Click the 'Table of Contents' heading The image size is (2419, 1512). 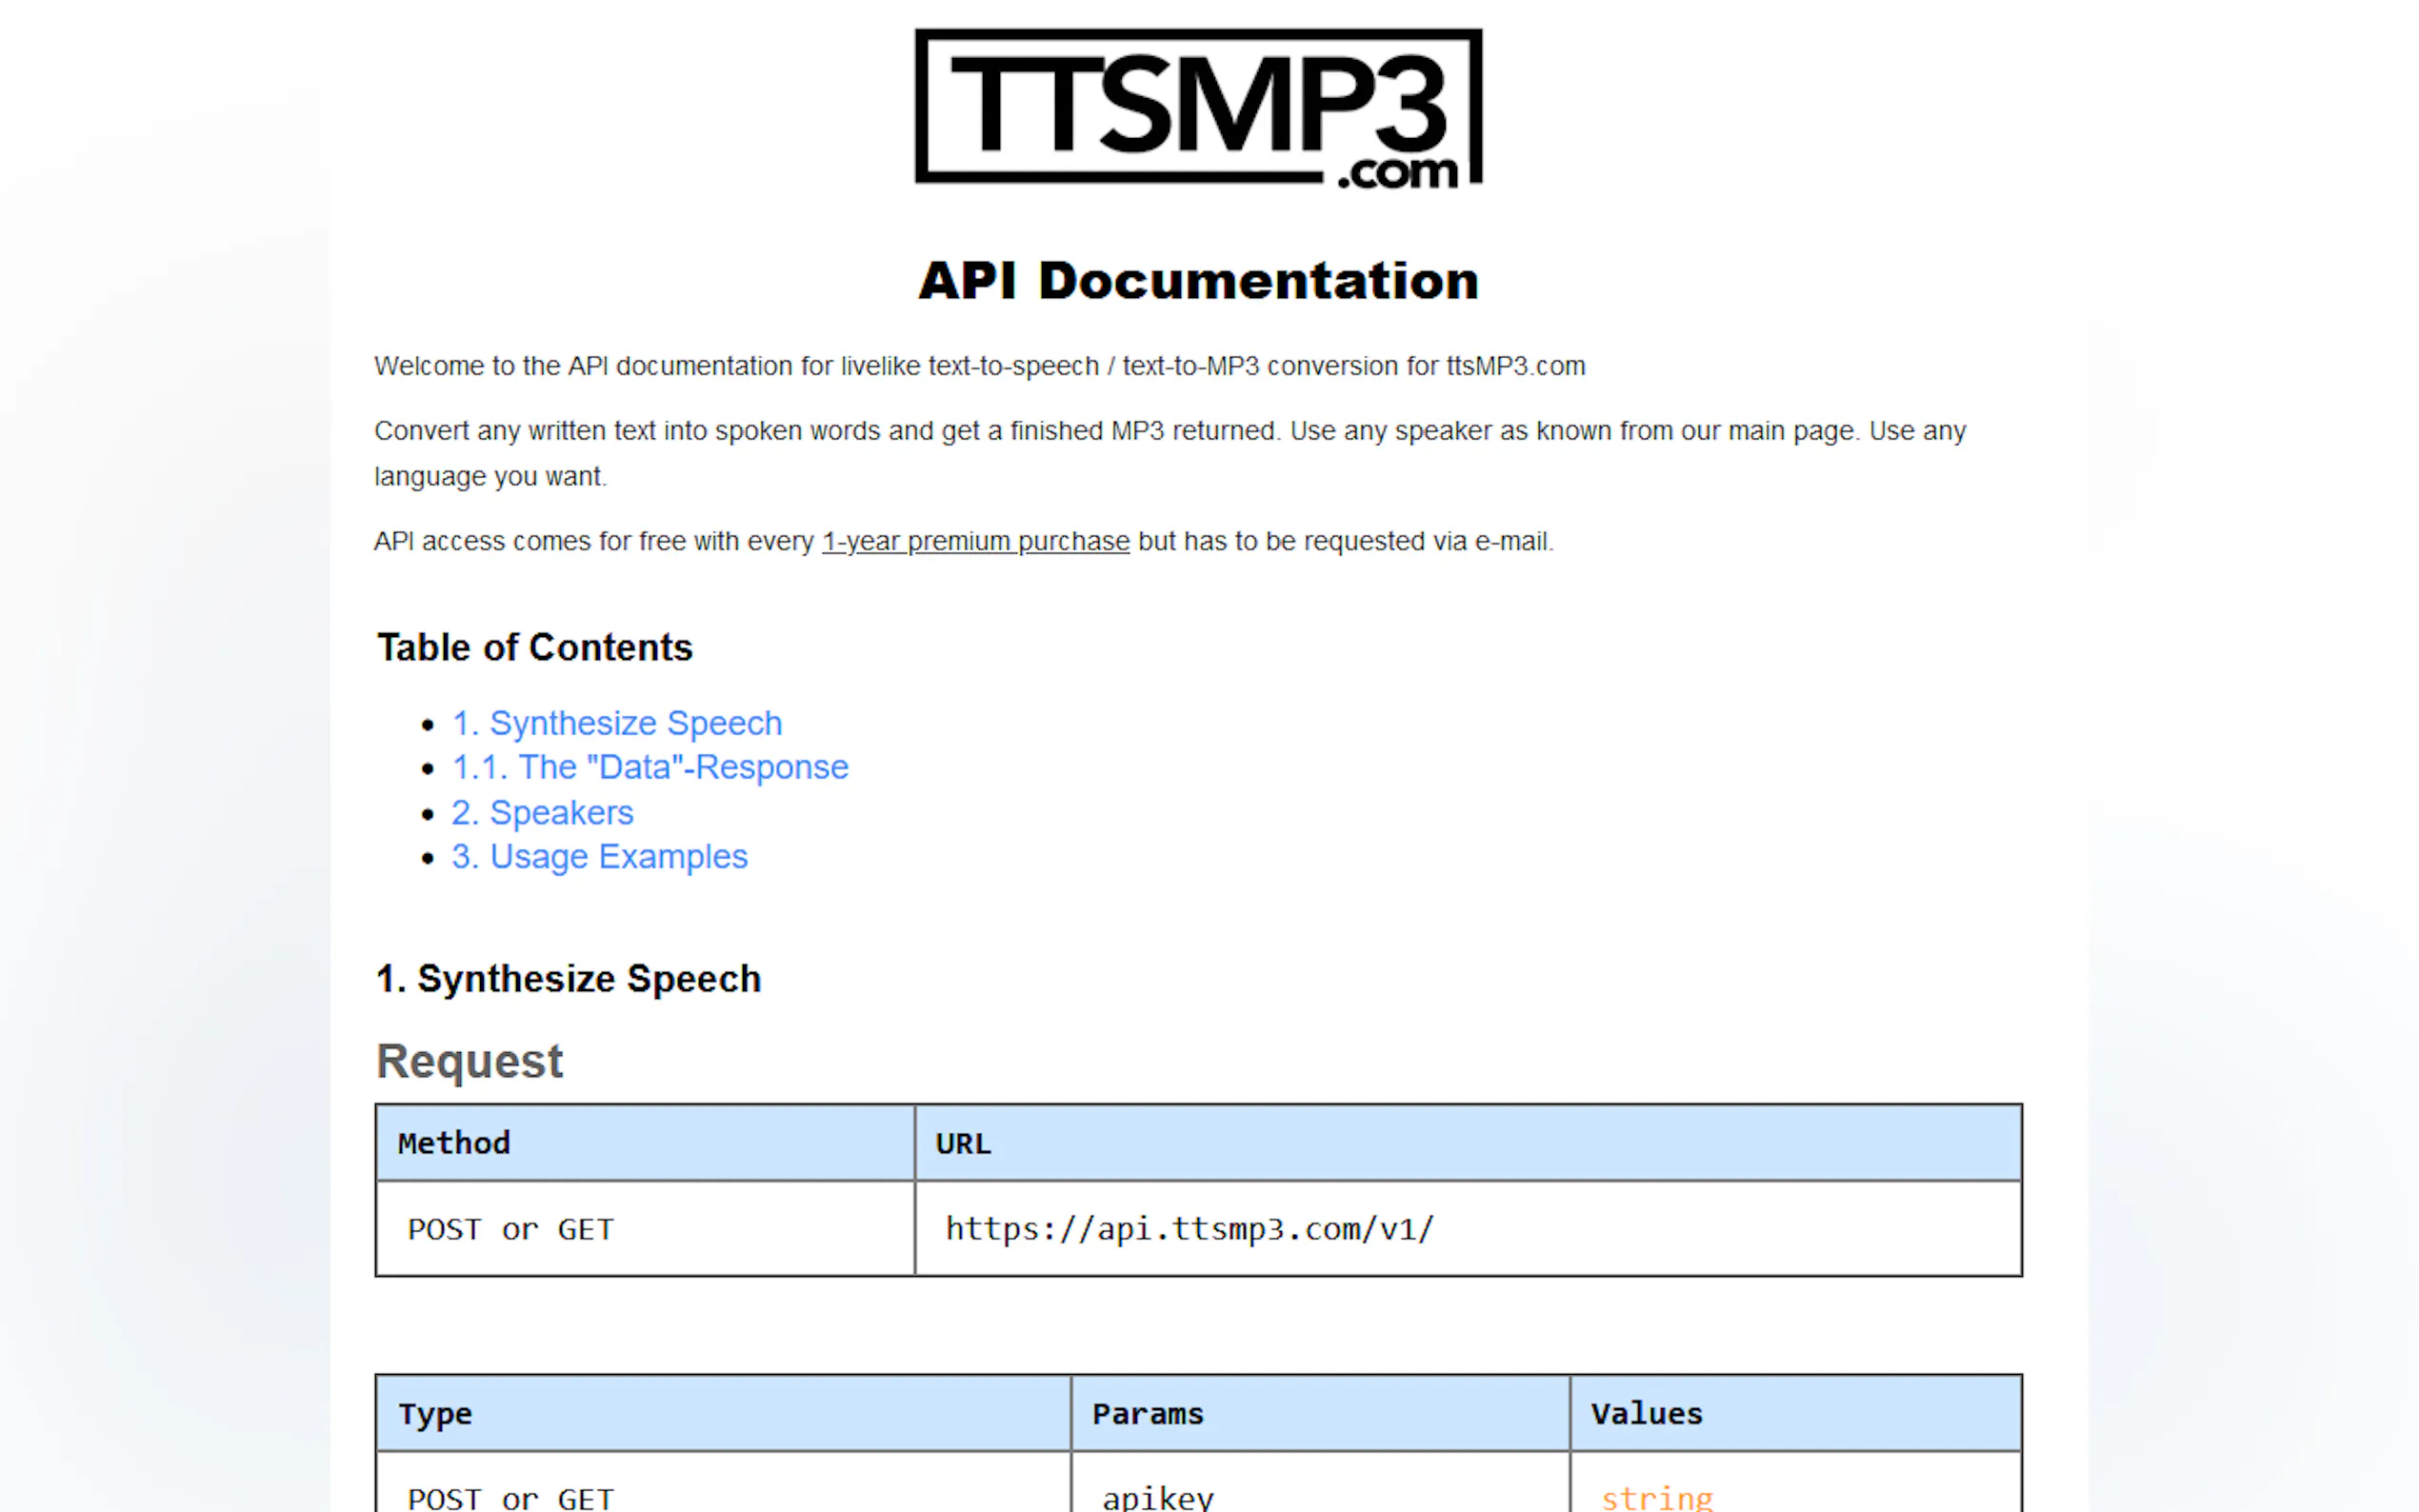pos(534,648)
